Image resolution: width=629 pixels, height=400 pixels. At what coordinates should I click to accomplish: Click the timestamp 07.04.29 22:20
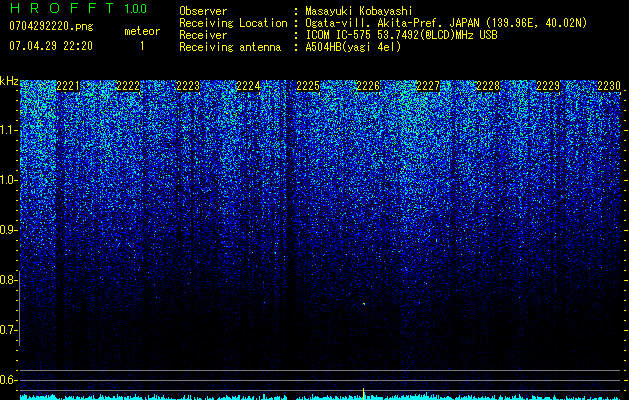click(51, 46)
